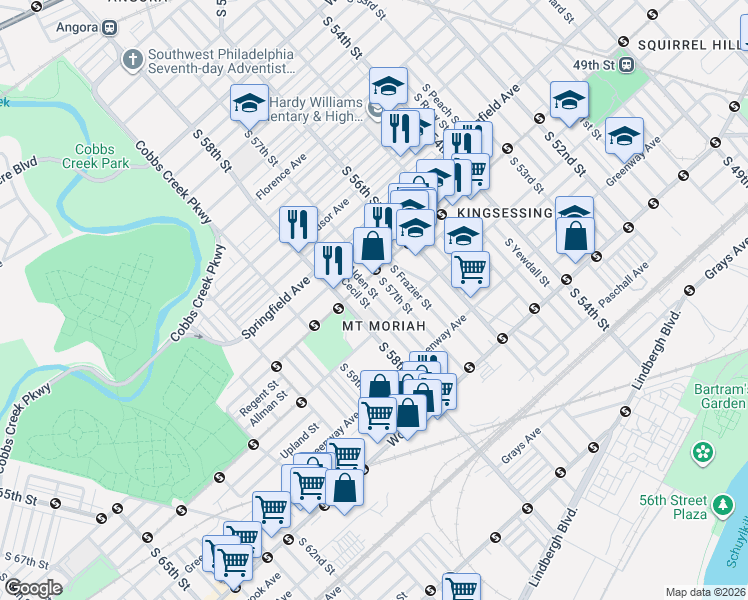Screen dimensions: 748x600
Task: Click the '49th St' station label
Action: click(x=594, y=65)
